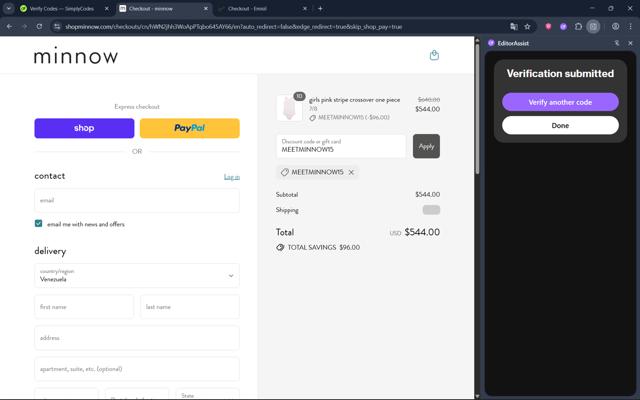Click the Subtotal label
The width and height of the screenshot is (640, 400).
[287, 195]
